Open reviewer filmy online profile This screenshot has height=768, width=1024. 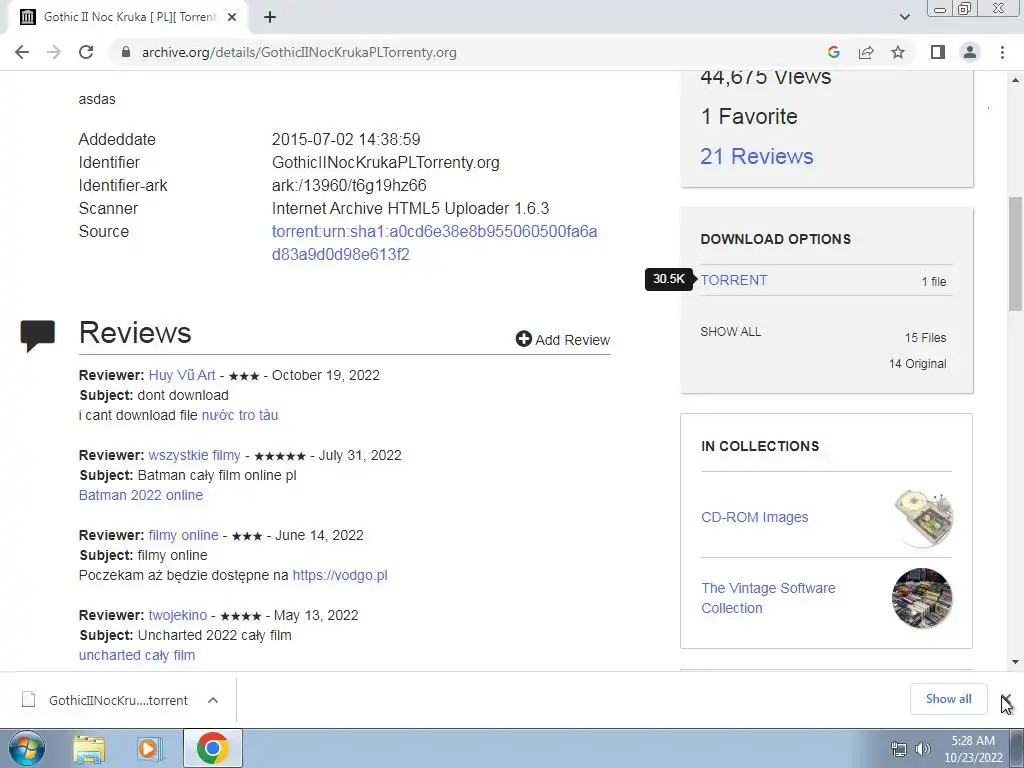(x=184, y=535)
